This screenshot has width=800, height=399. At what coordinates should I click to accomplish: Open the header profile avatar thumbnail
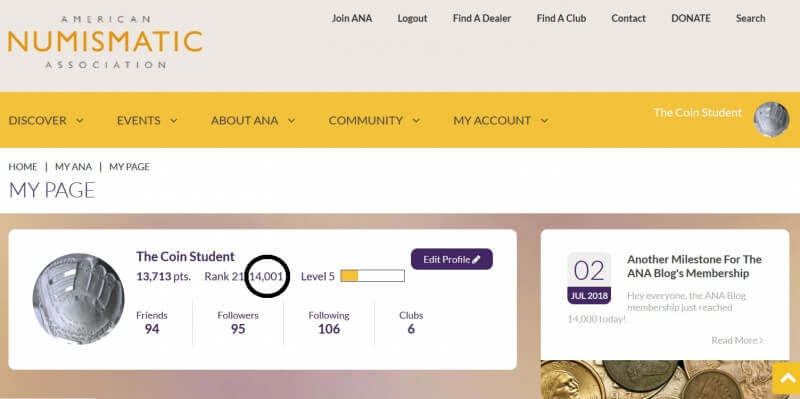coord(771,119)
